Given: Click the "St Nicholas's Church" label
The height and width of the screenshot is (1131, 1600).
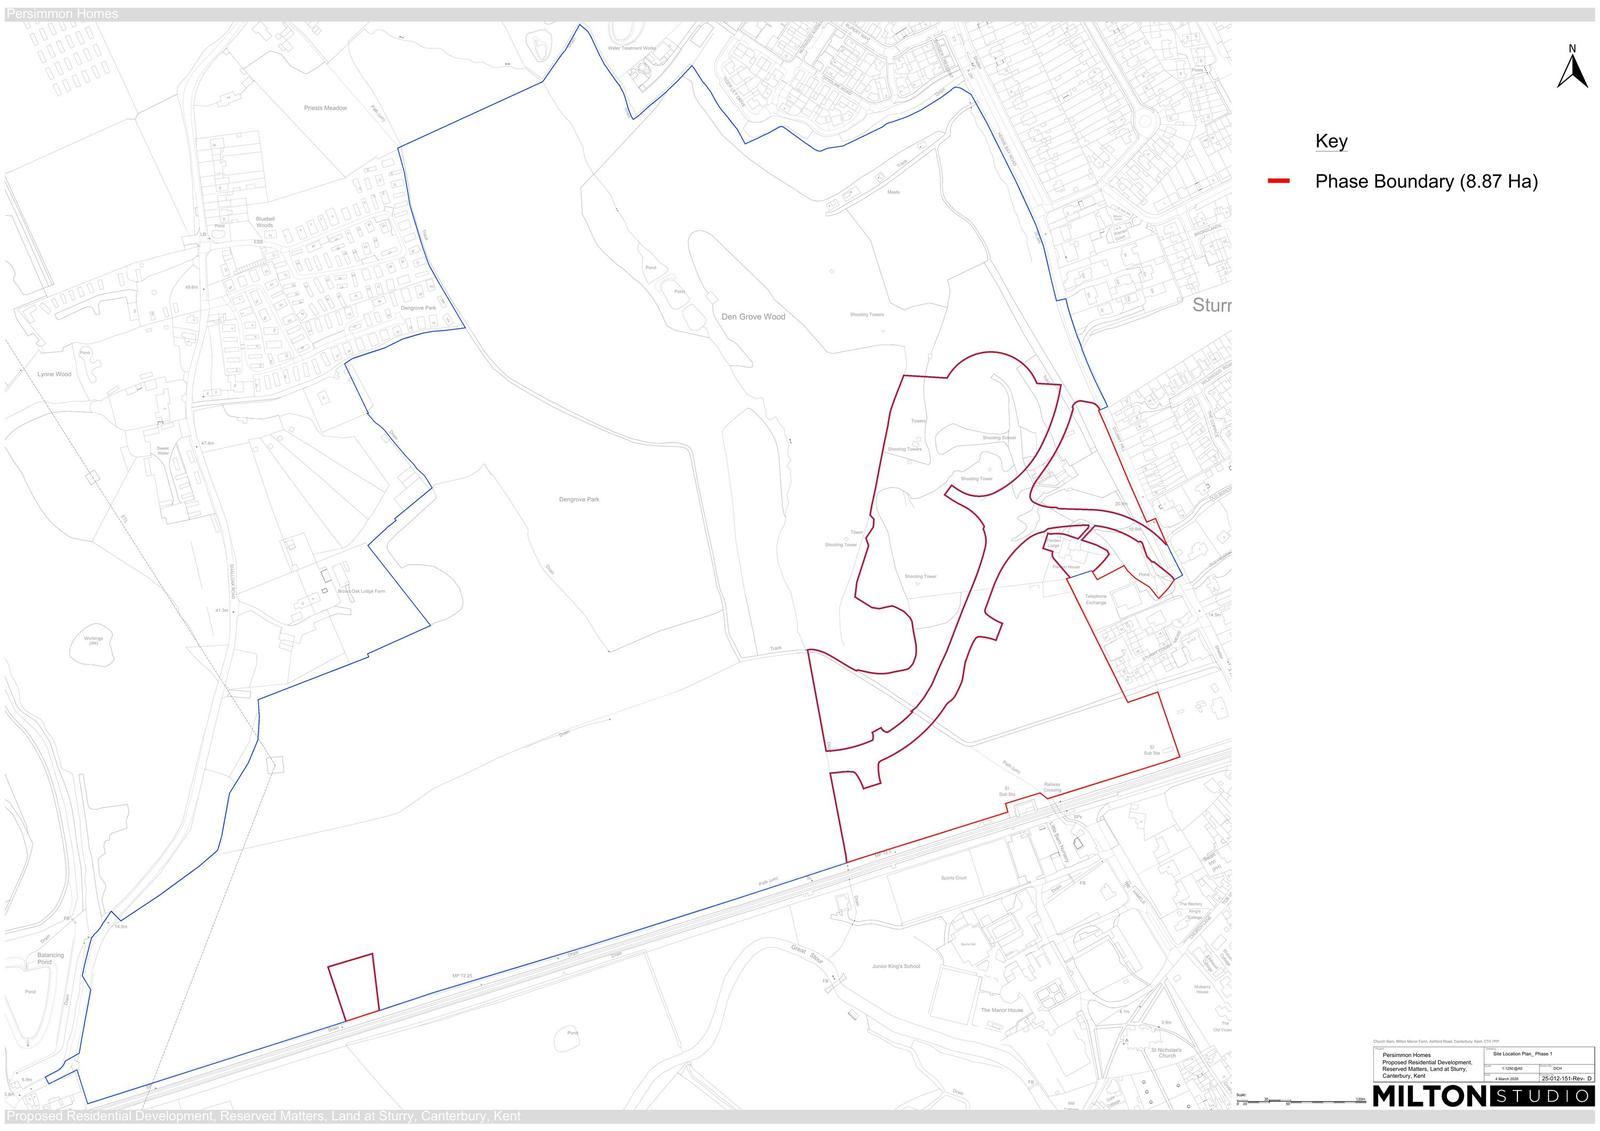Looking at the screenshot, I should tap(1166, 1053).
